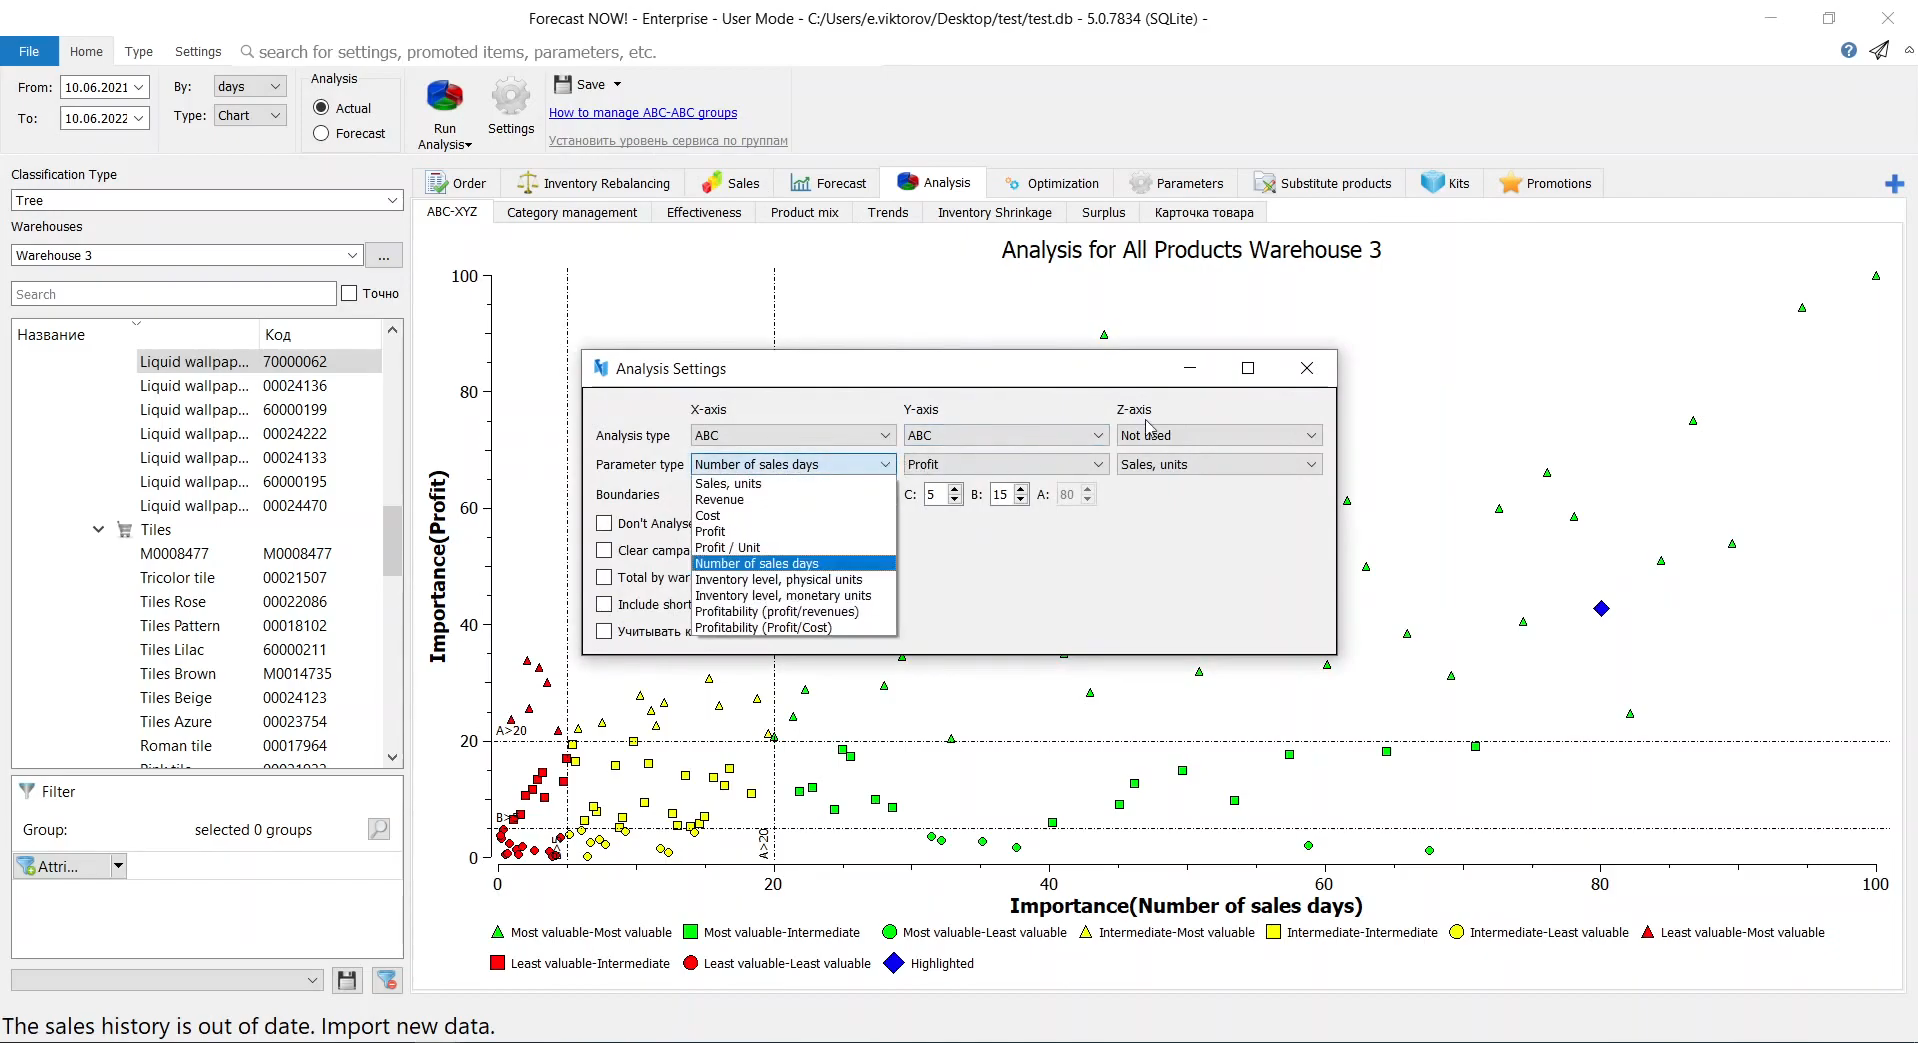Switch to the Effectiveness tab
The height and width of the screenshot is (1043, 1918).
[704, 212]
